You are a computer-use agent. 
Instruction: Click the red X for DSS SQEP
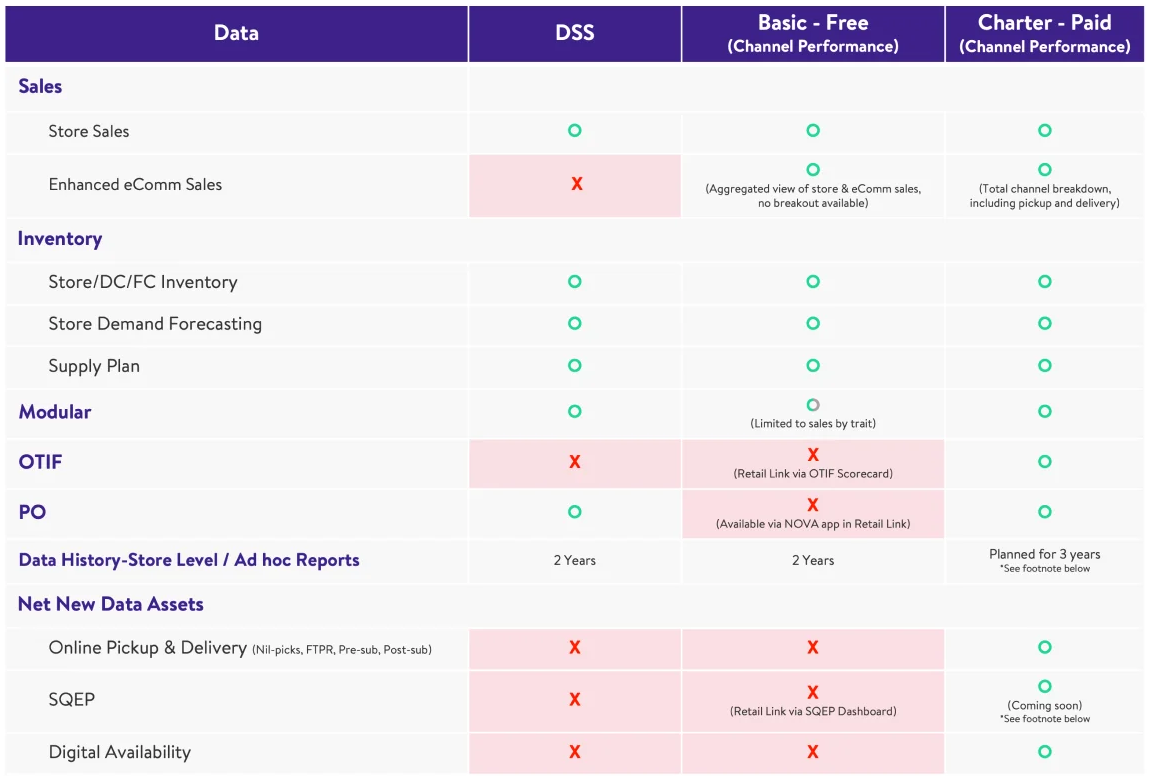point(575,699)
